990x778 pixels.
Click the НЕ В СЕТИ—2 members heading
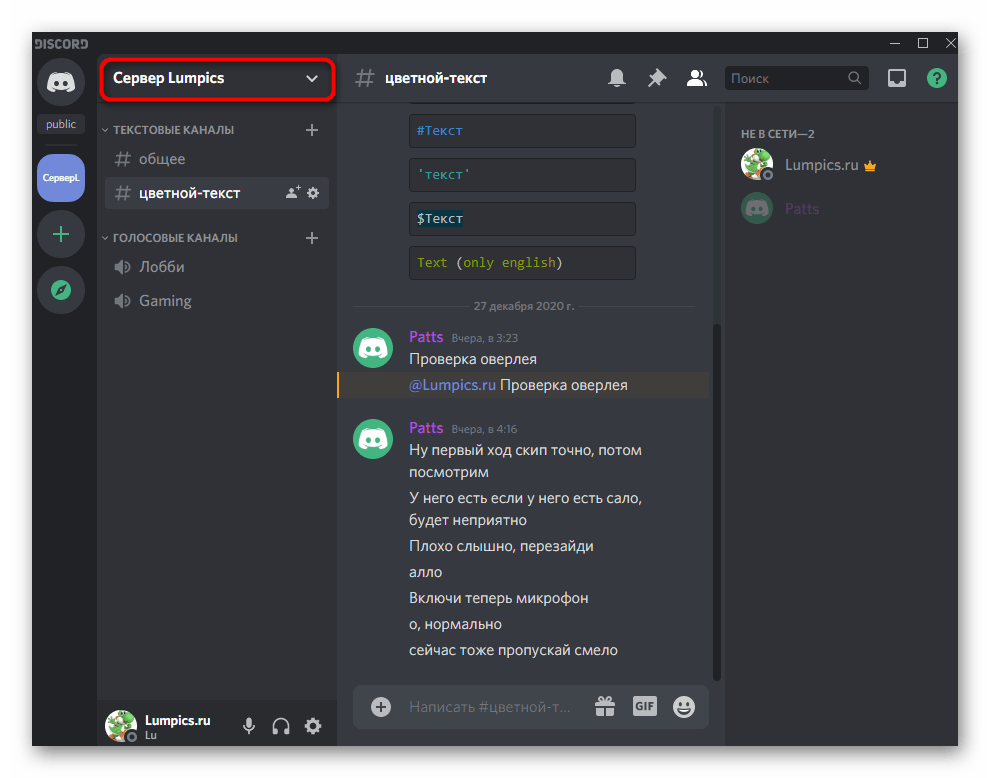click(777, 134)
